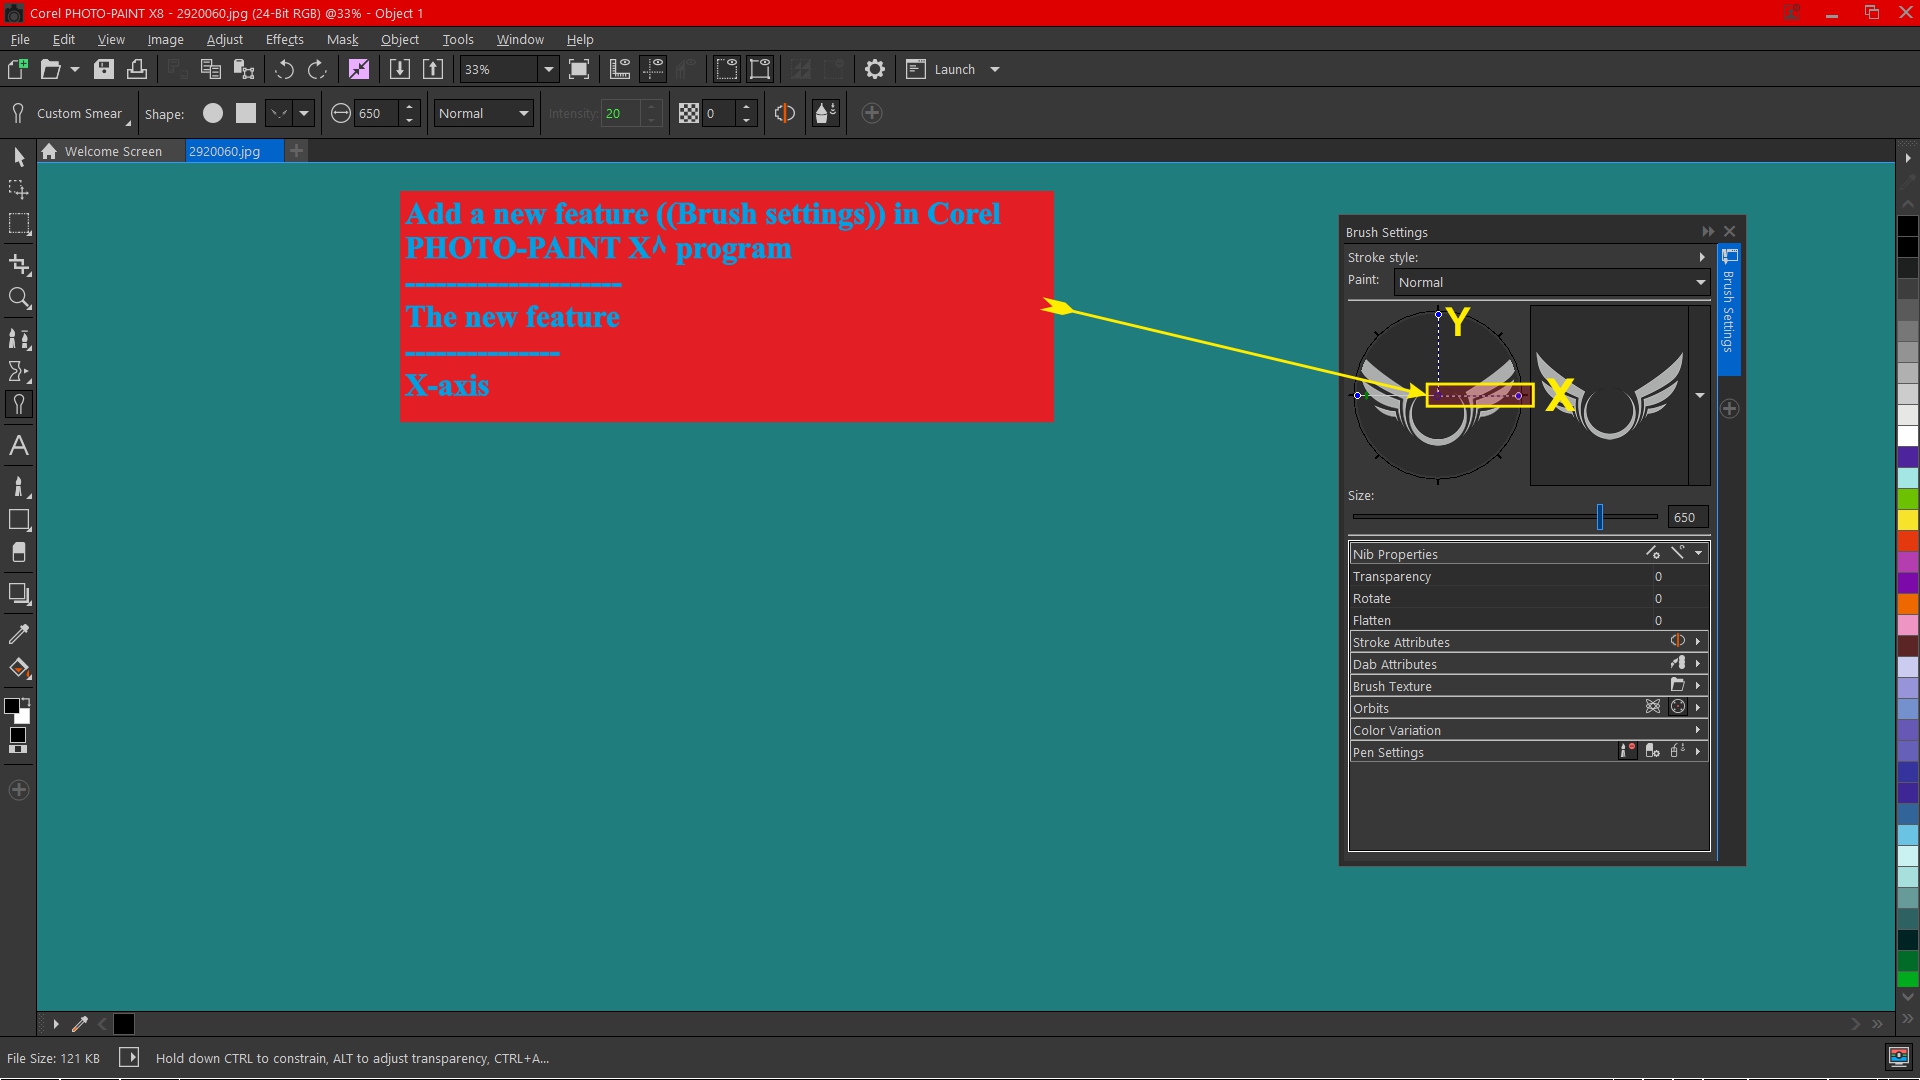Screen dimensions: 1920x1080
Task: Select the Eraser tool in toolbox
Action: (x=19, y=552)
